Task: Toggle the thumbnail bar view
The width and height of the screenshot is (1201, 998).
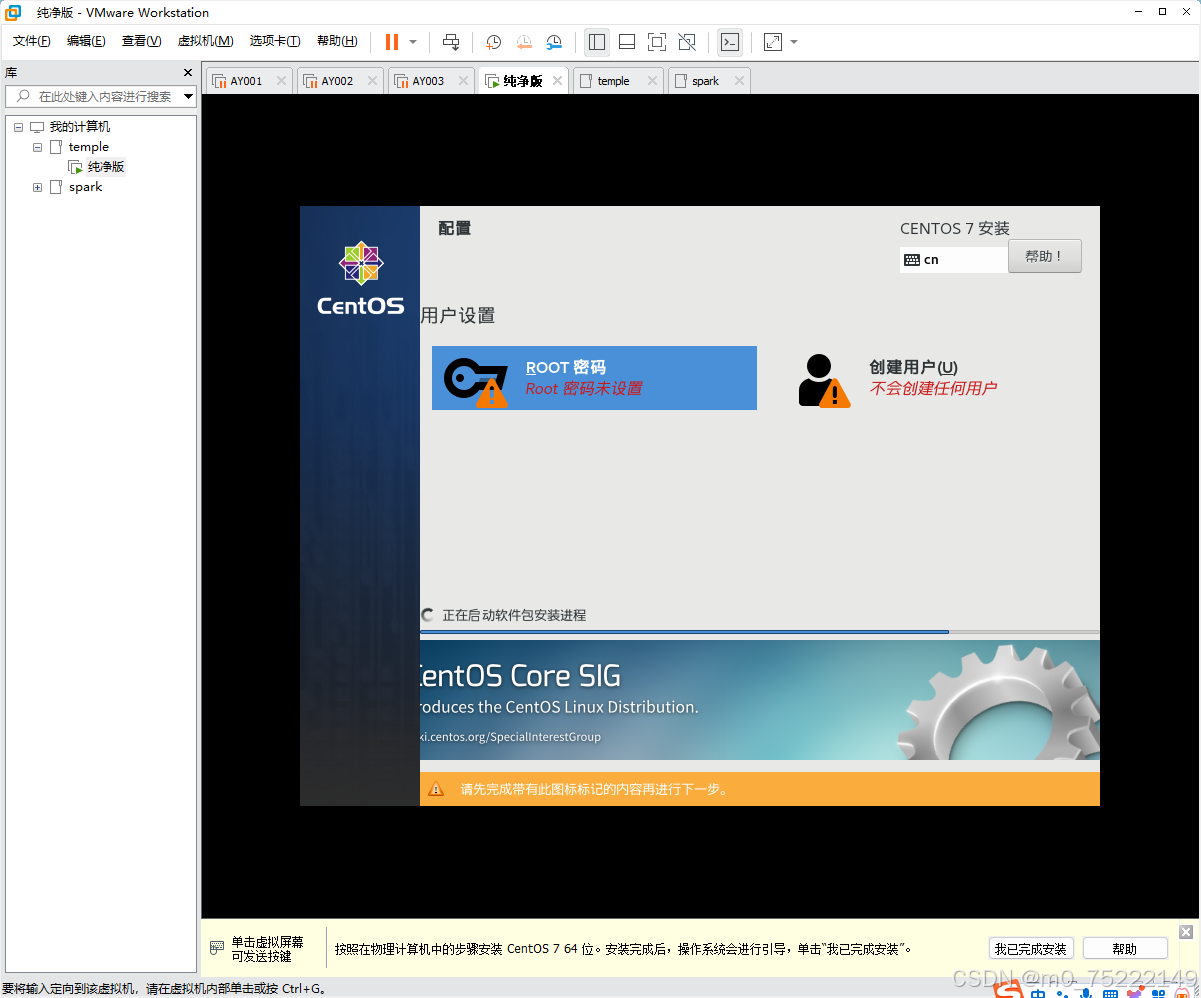Action: (x=627, y=42)
